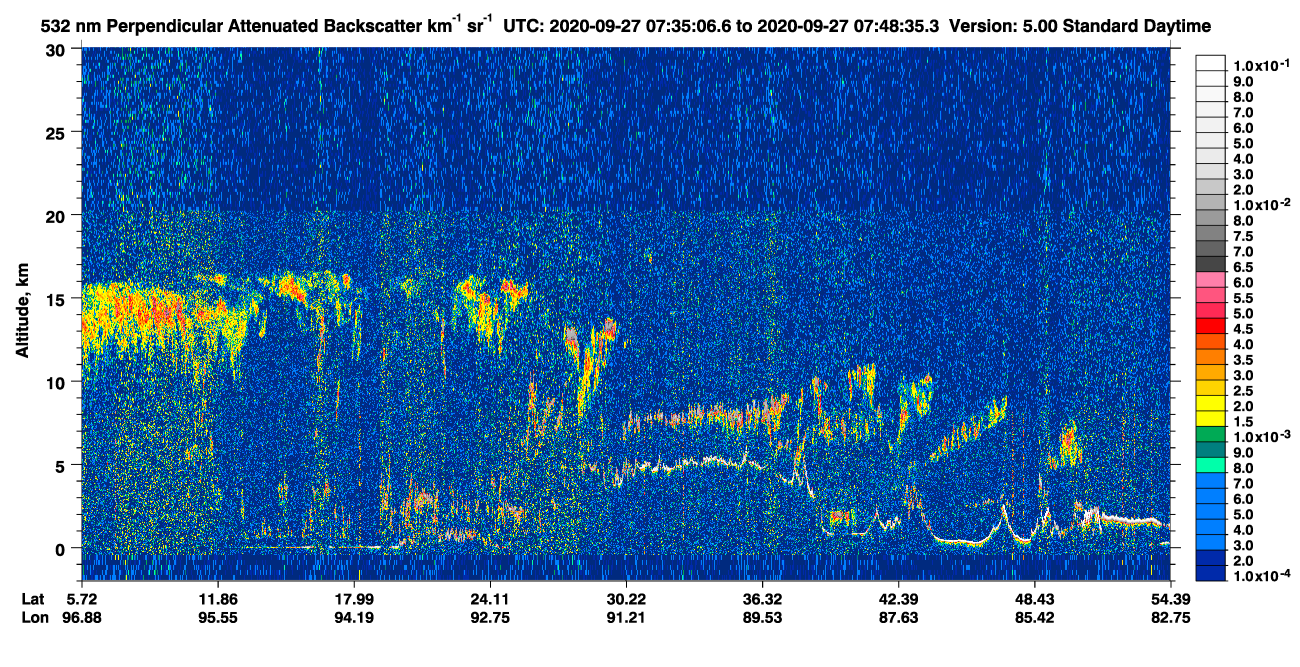Click longitude value "96.88"
This screenshot has width=1300, height=667.
coord(82,618)
